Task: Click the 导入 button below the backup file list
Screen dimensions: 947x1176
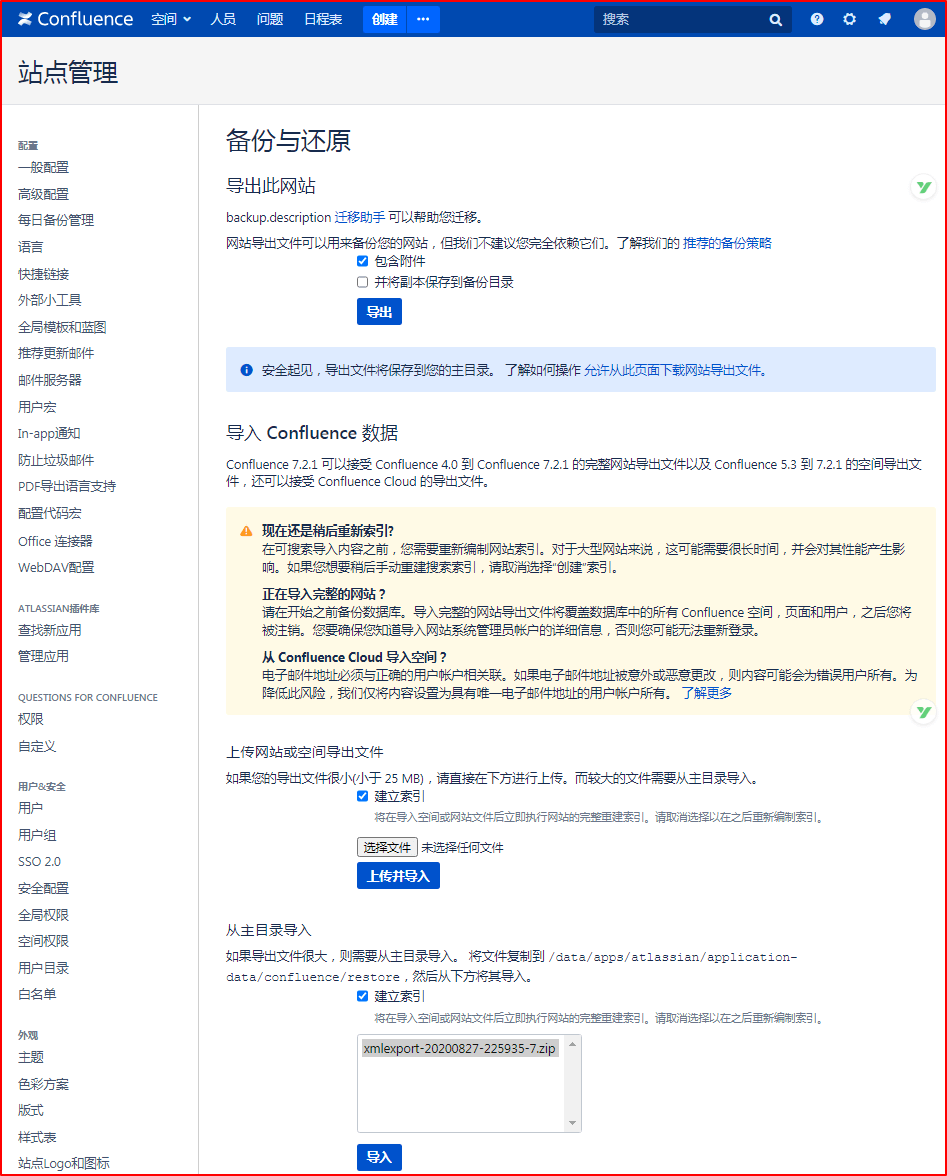Action: click(379, 1156)
